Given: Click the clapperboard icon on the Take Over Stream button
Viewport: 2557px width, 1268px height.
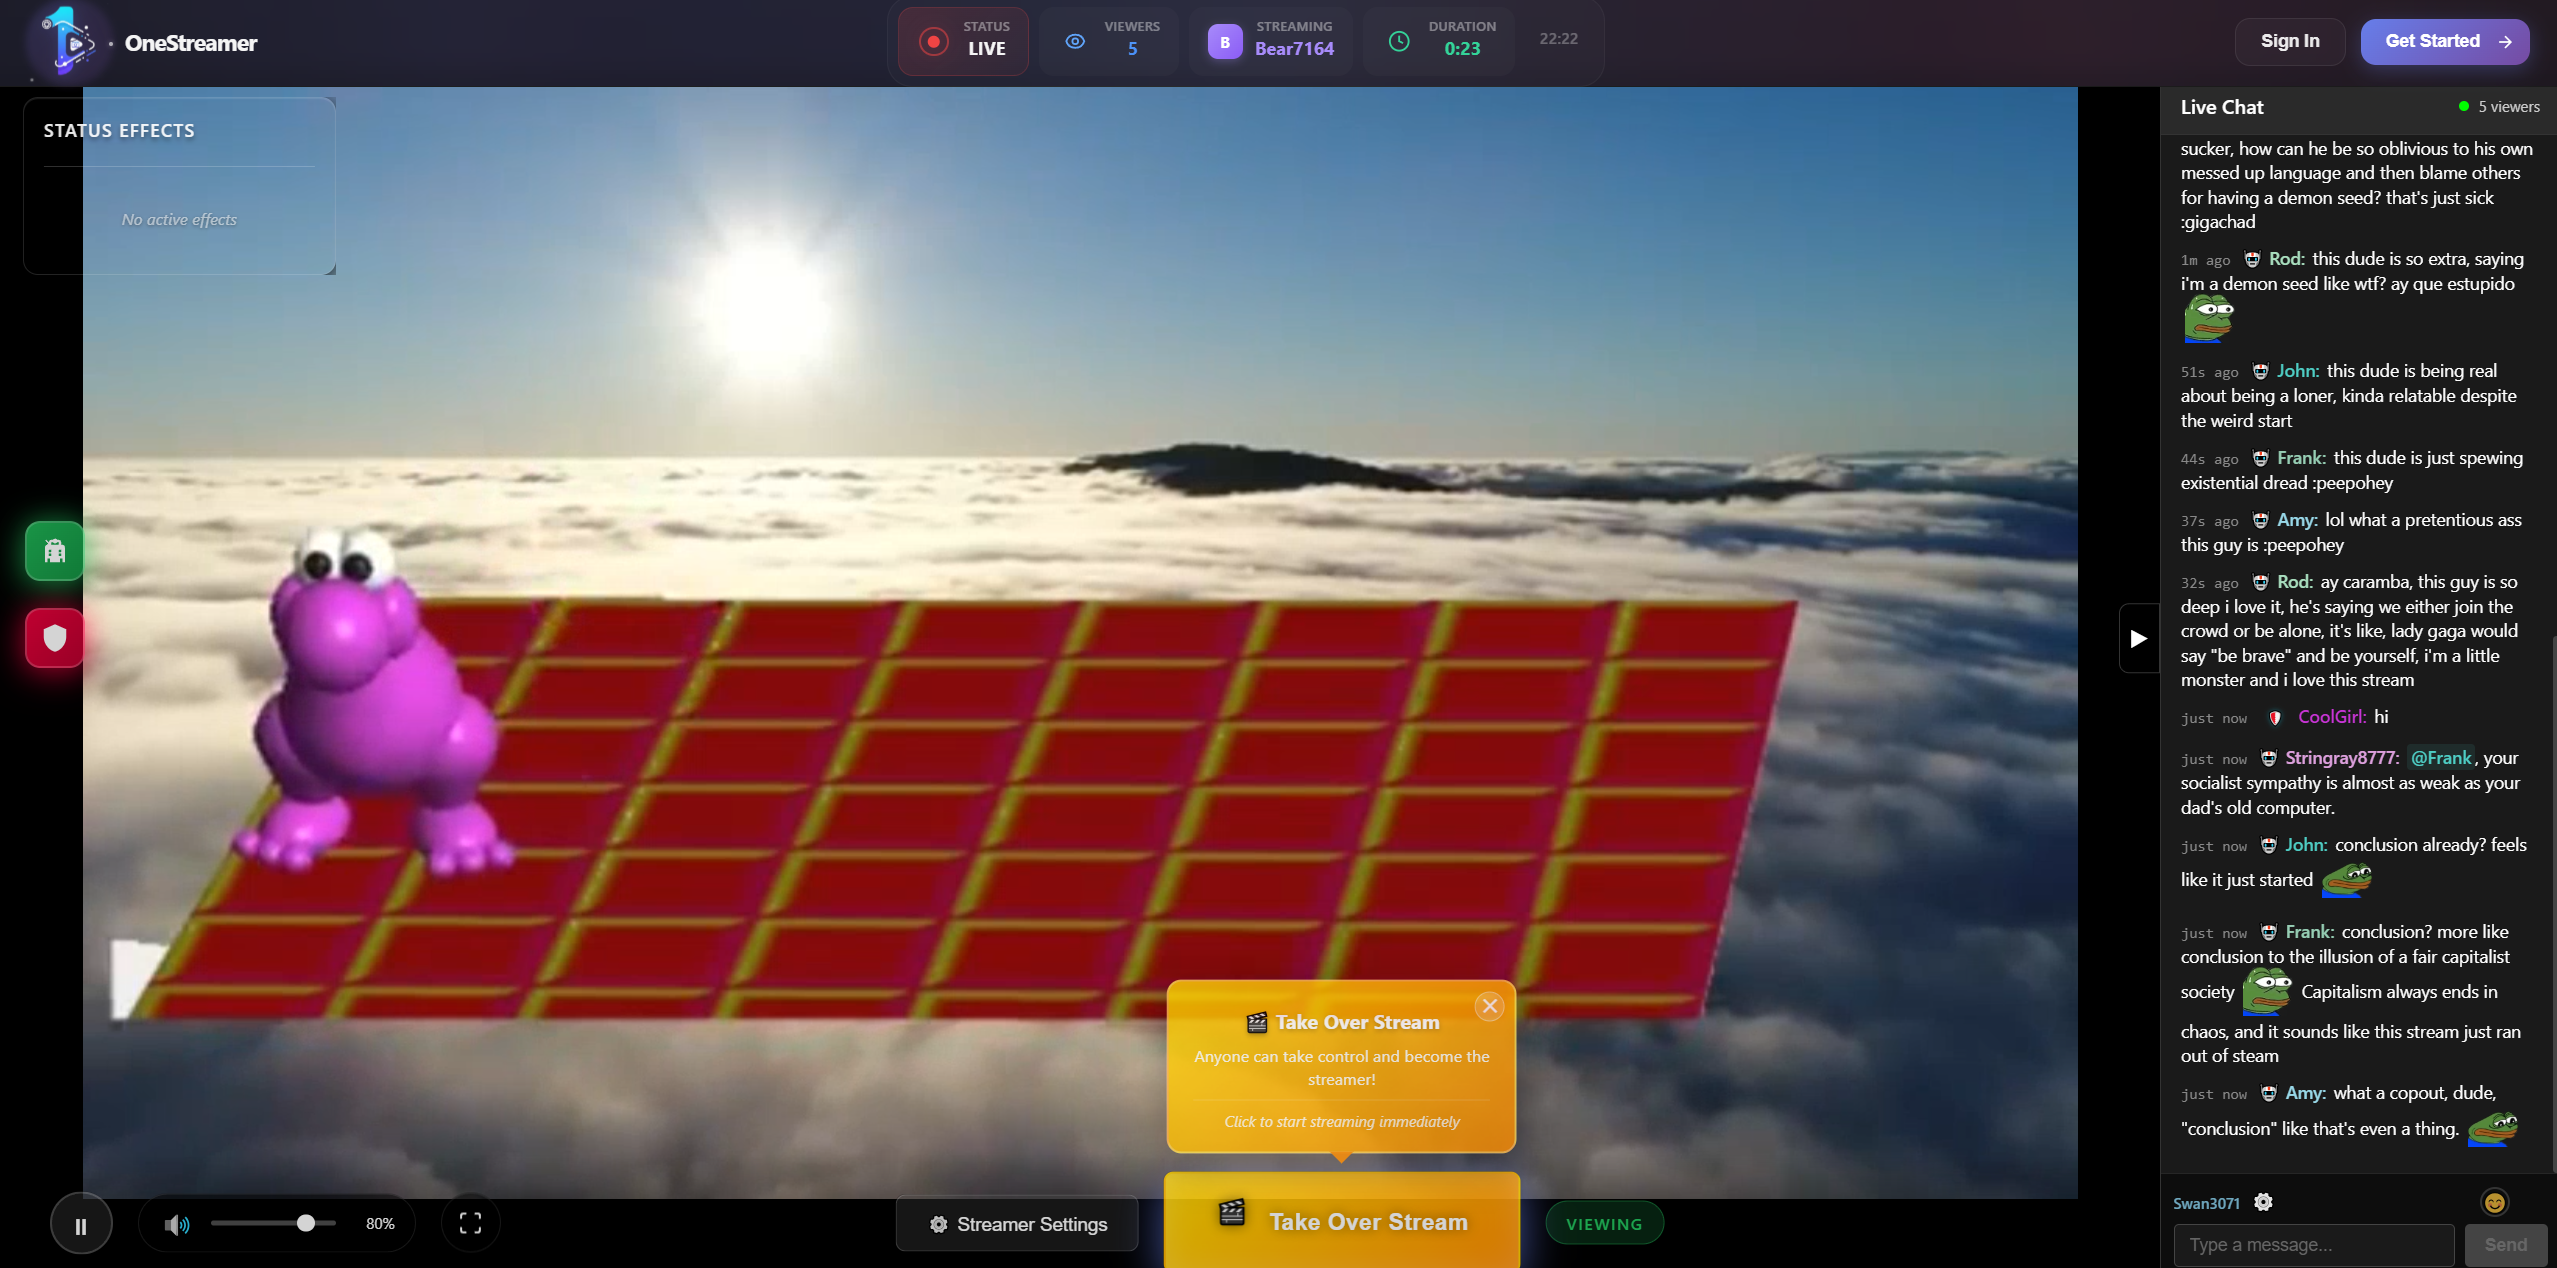Looking at the screenshot, I should point(1232,1212).
